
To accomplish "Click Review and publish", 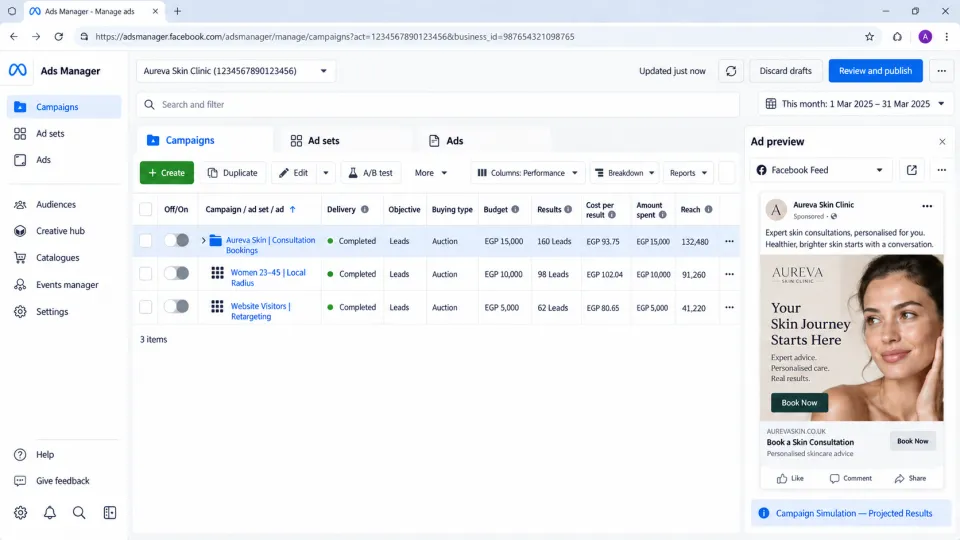I will point(876,71).
